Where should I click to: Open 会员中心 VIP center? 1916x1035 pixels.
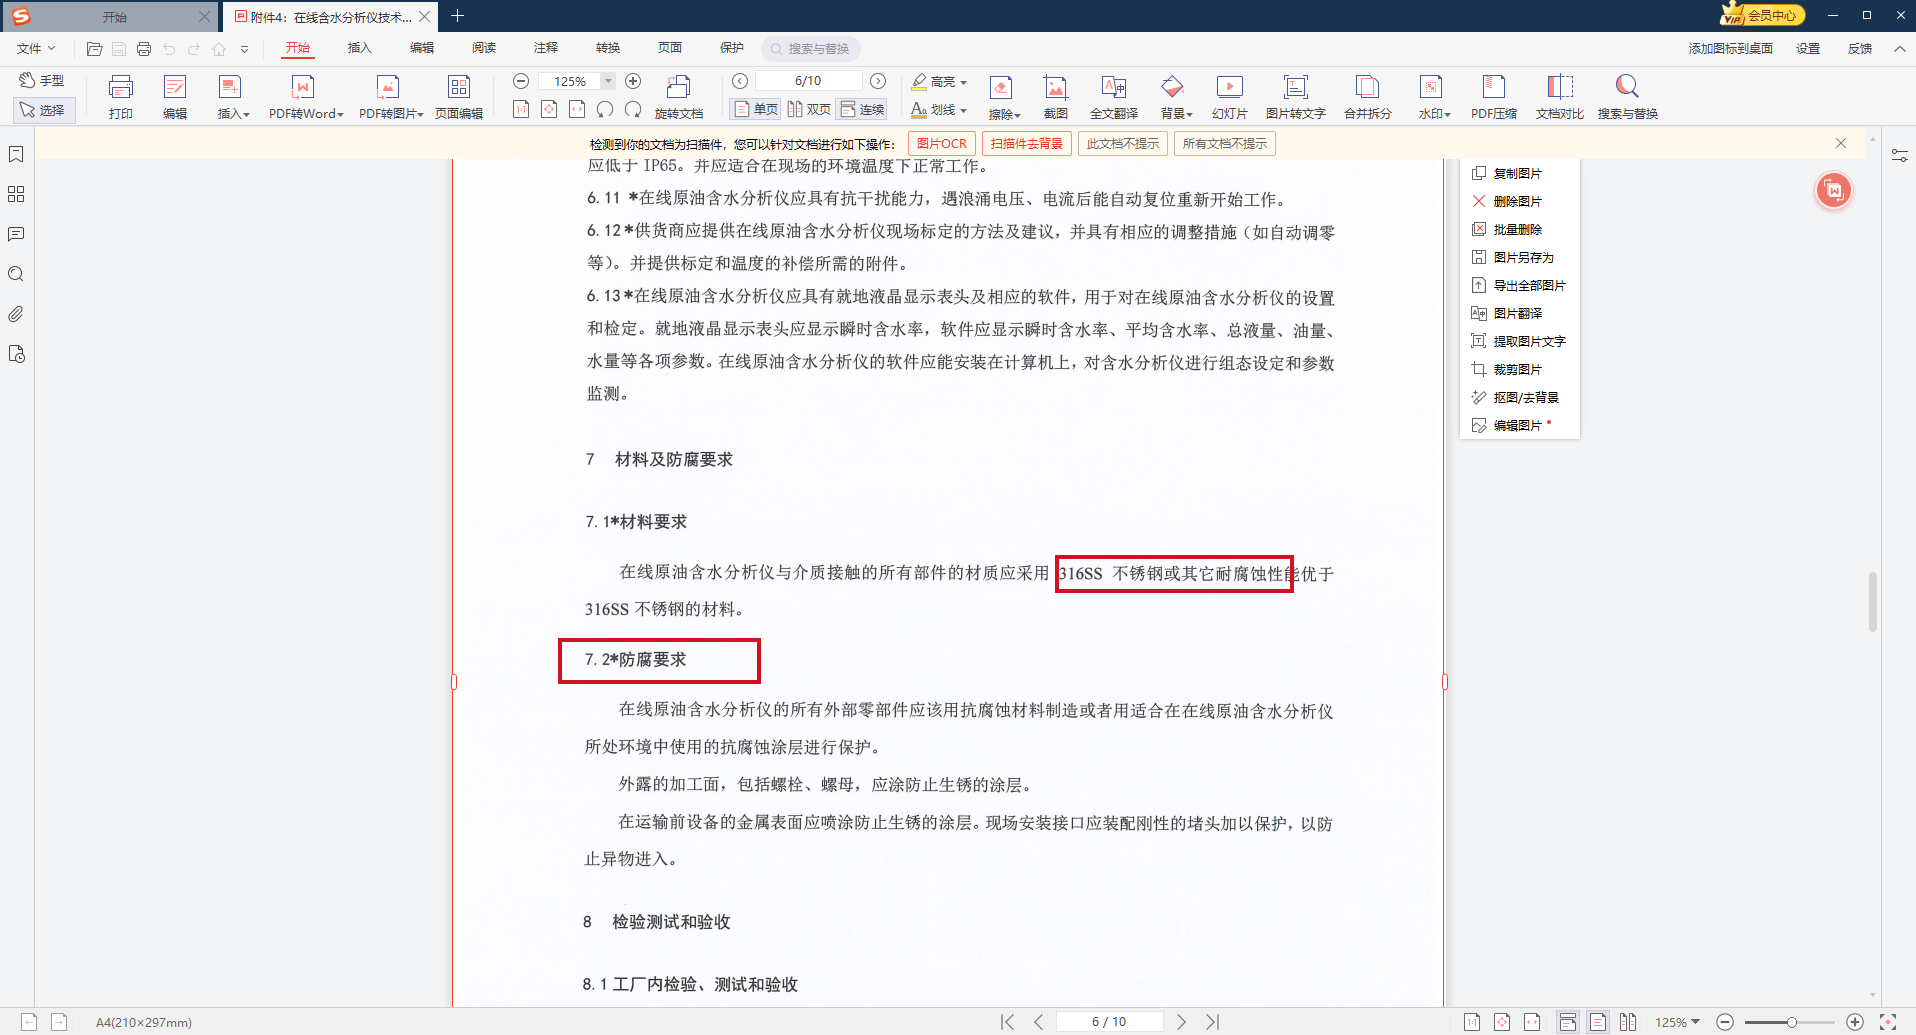click(1762, 15)
